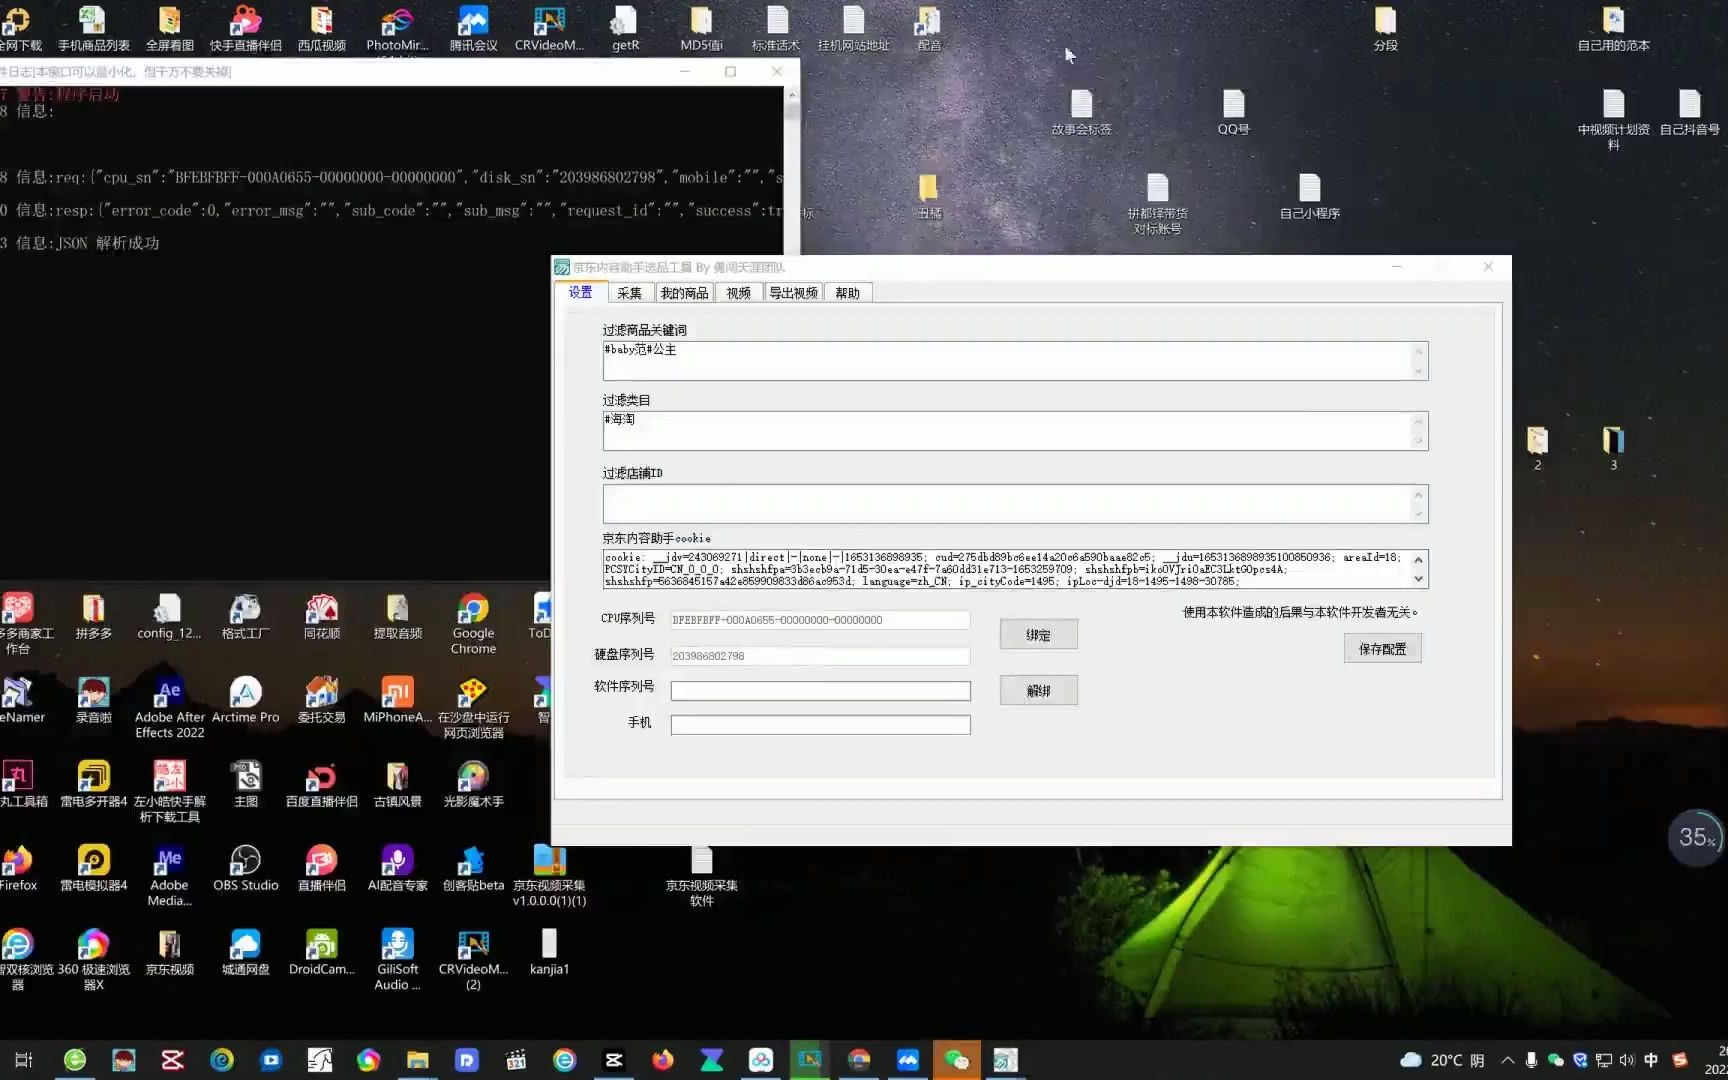The image size is (1728, 1080).
Task: Click the 硬盘序列号 read-only field
Action: (x=820, y=656)
